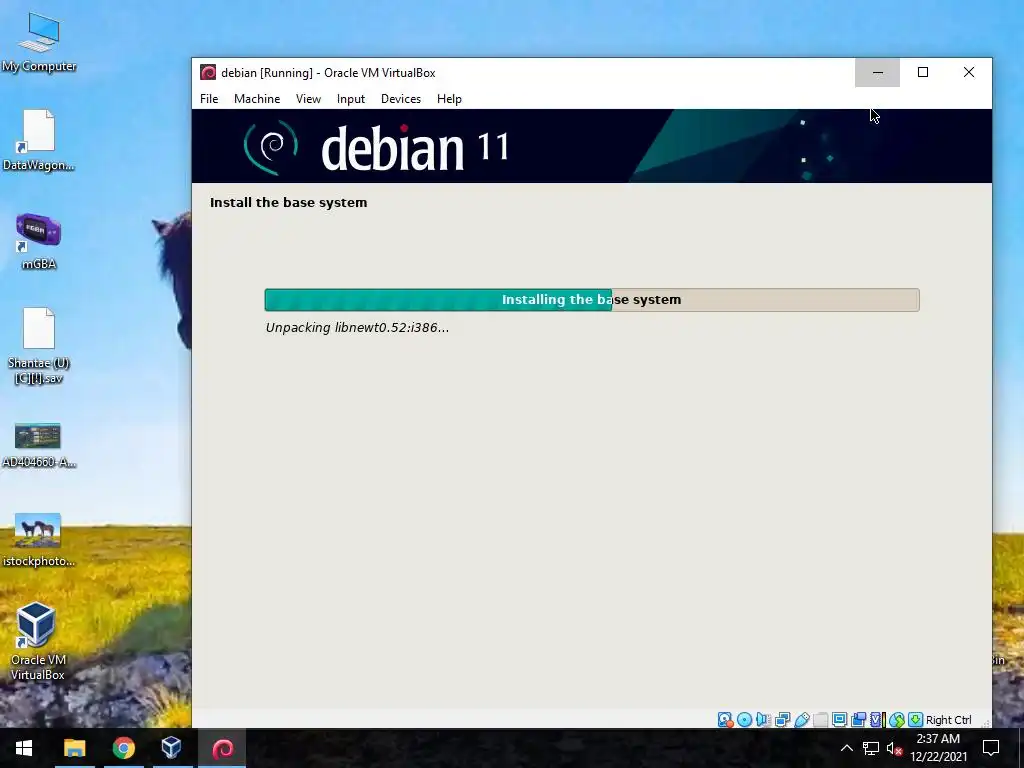The image size is (1024, 768).
Task: Click the recording status icon
Action: (x=858, y=720)
